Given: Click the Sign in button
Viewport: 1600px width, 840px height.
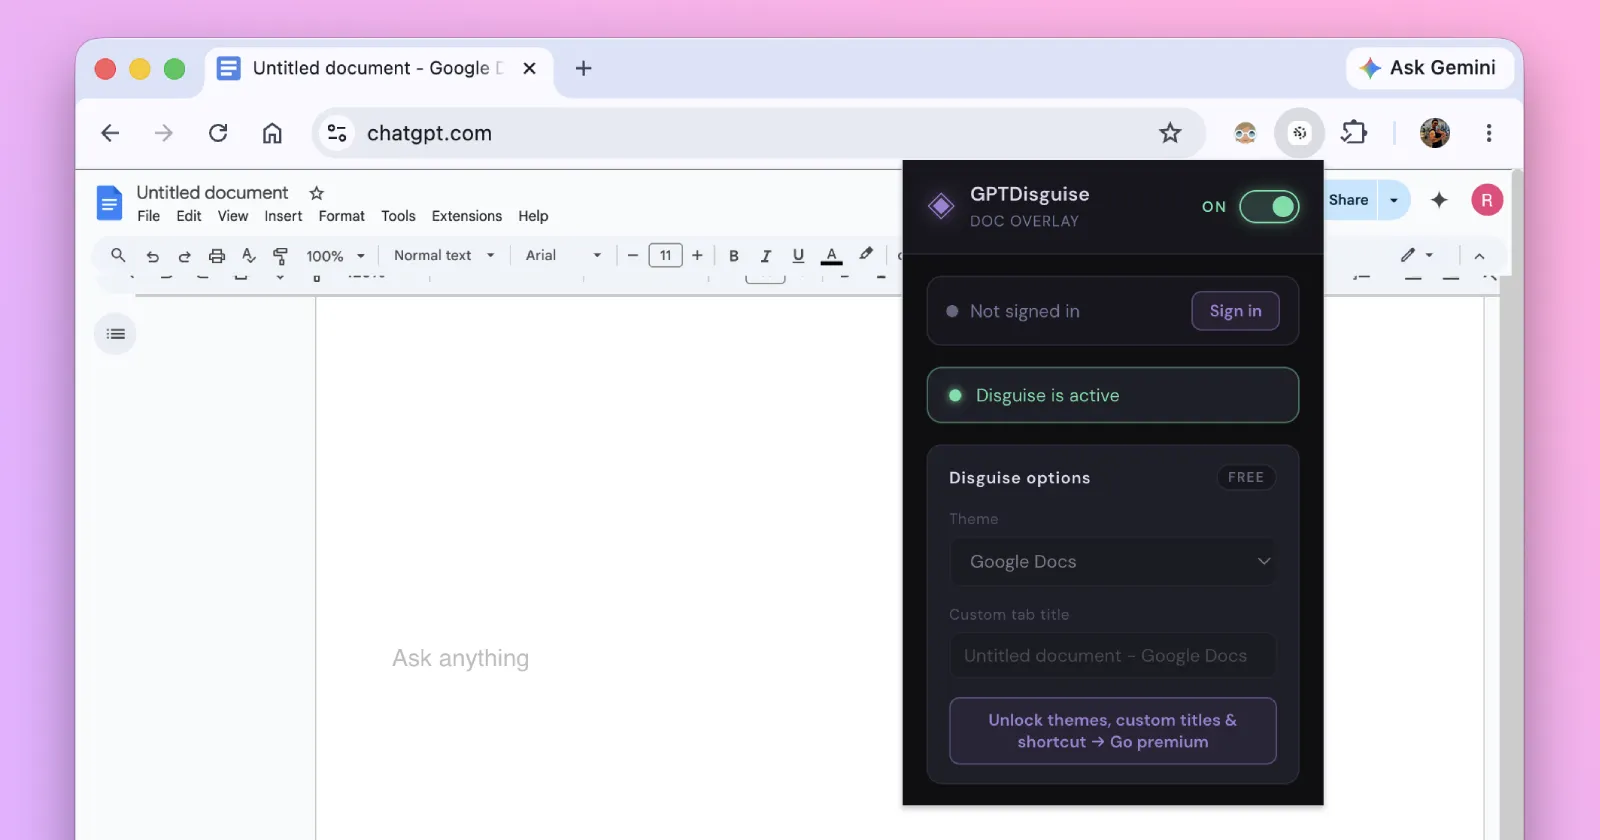Looking at the screenshot, I should [x=1235, y=311].
